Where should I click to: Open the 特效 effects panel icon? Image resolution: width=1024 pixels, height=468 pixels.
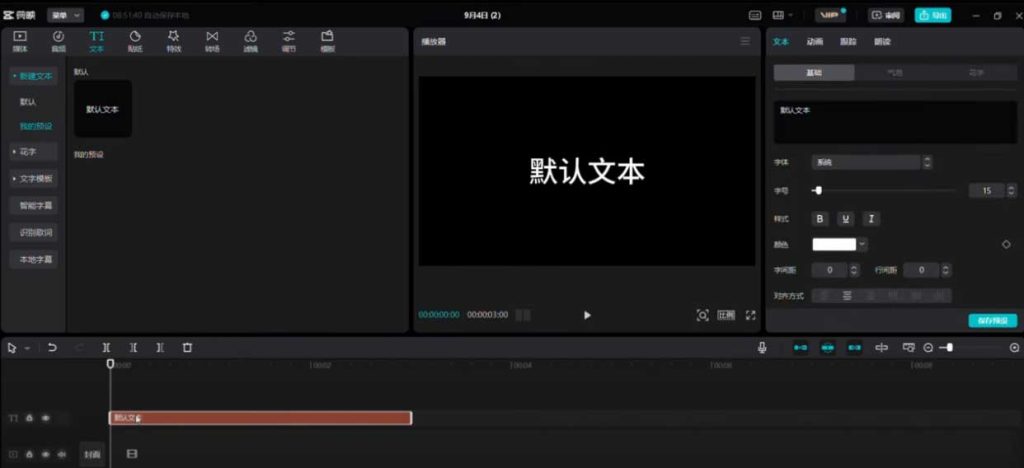(x=174, y=41)
